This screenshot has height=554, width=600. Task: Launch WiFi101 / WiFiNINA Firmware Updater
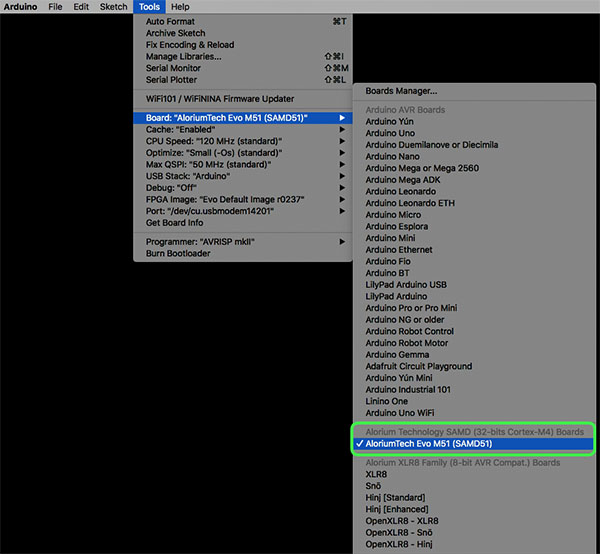[x=243, y=99]
